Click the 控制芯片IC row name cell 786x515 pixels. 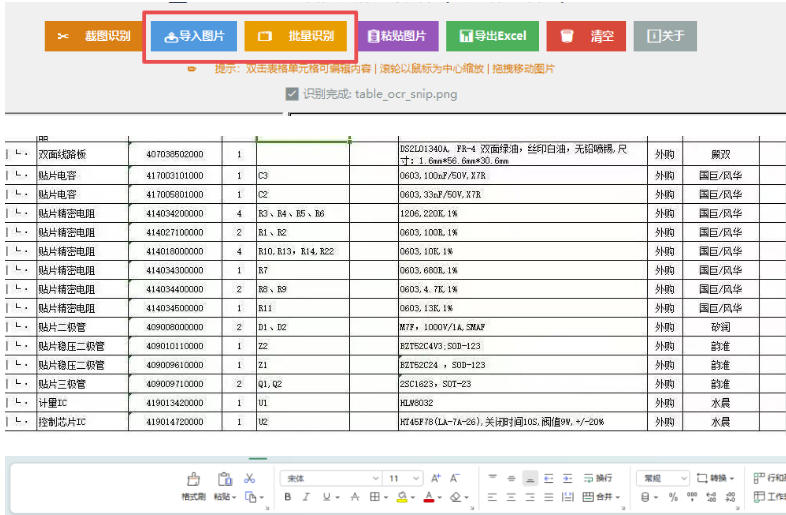point(82,422)
